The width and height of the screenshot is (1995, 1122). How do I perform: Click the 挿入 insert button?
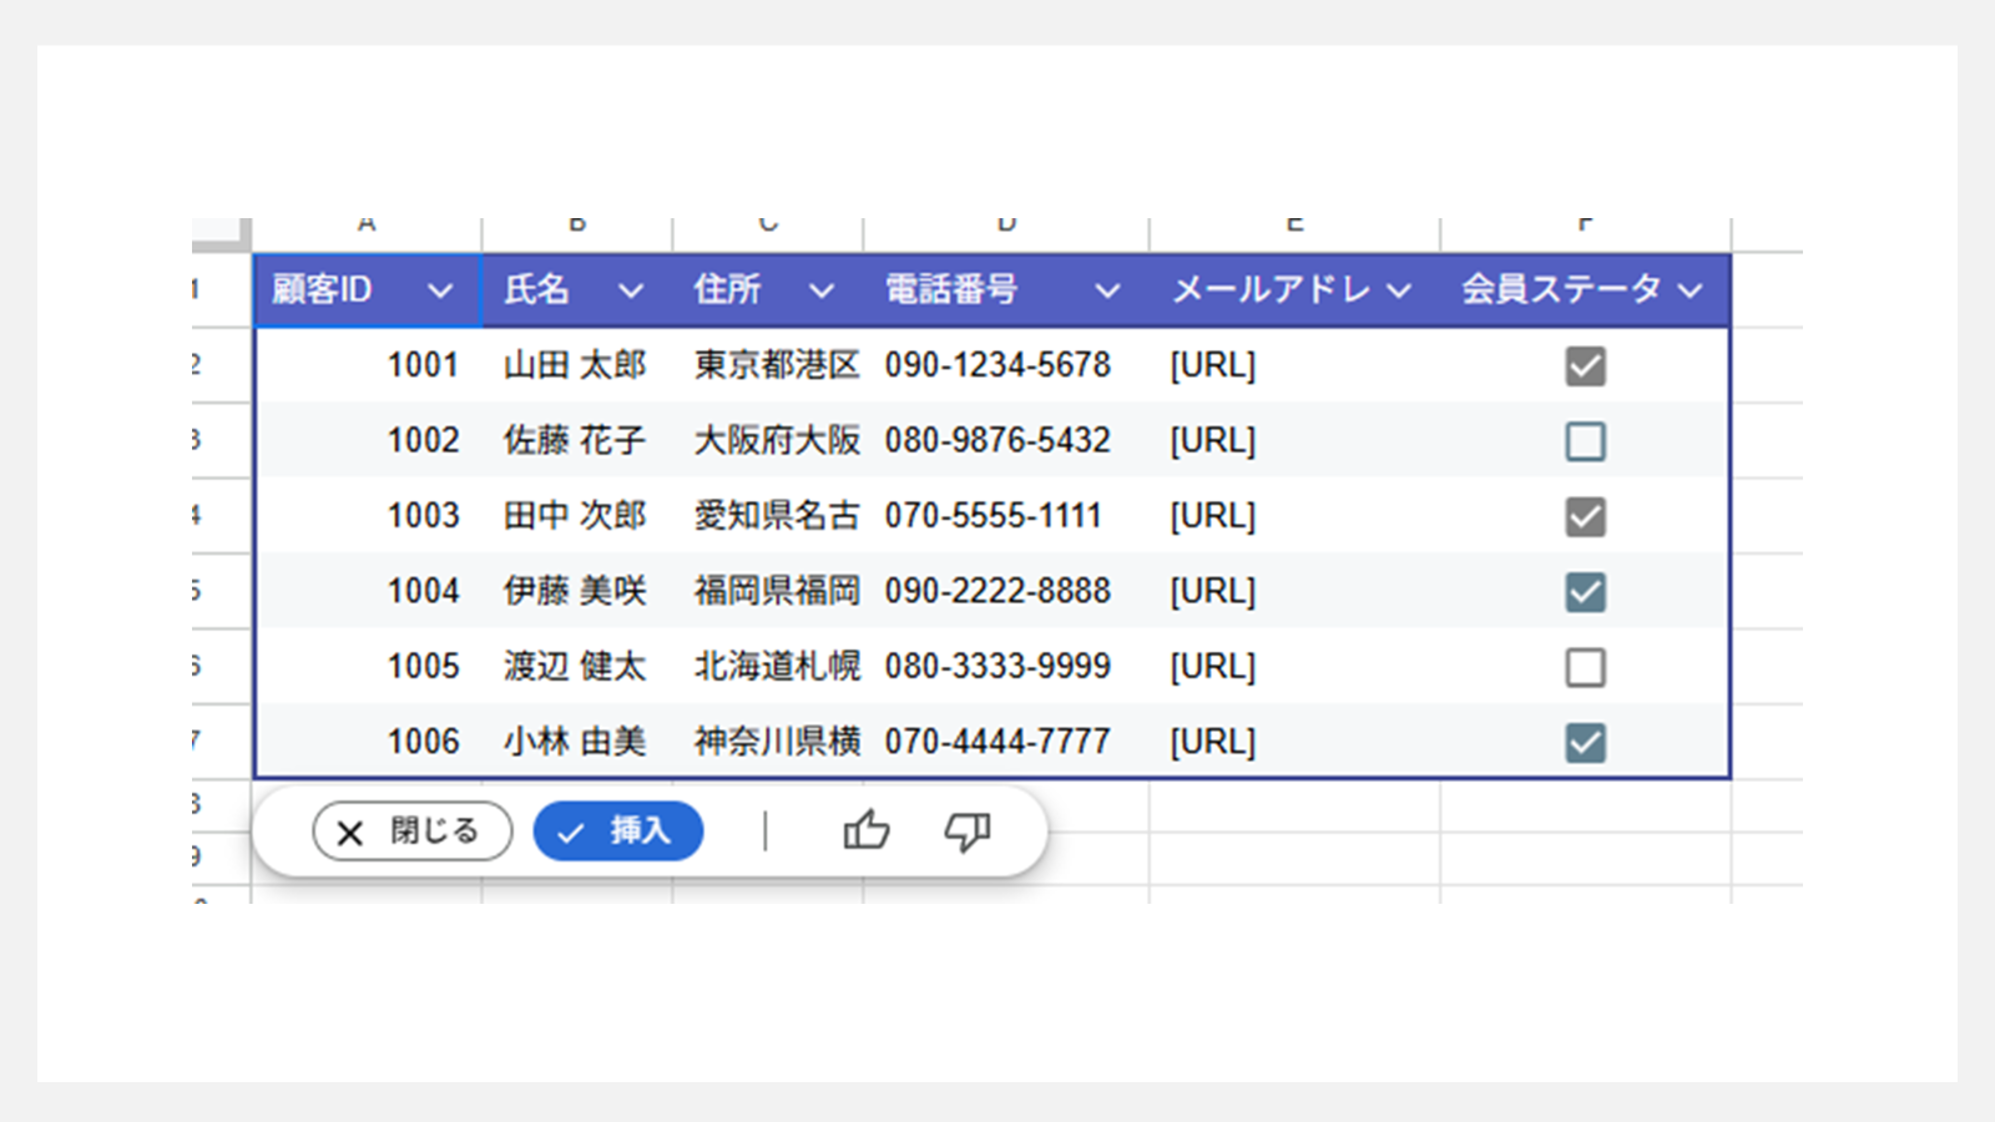[618, 831]
